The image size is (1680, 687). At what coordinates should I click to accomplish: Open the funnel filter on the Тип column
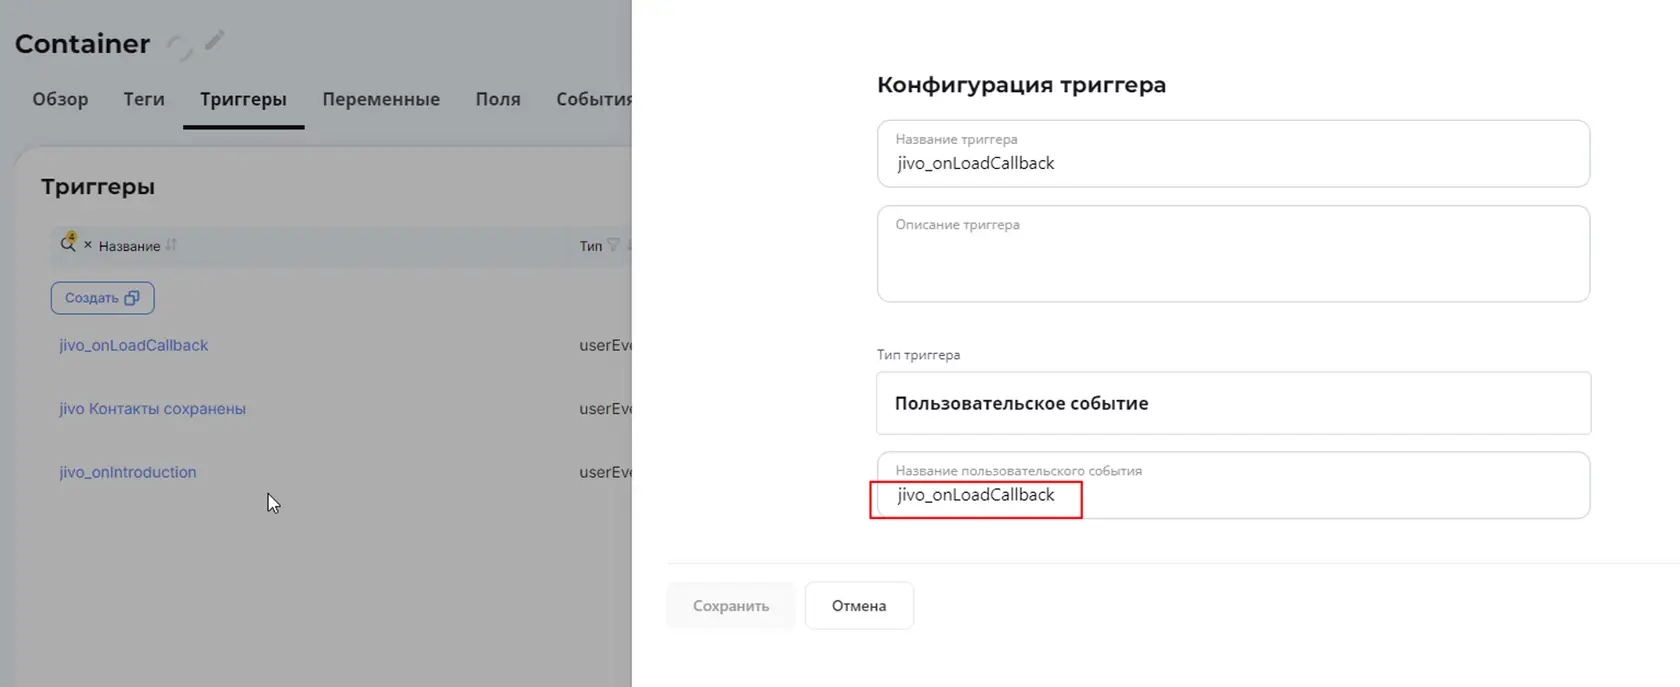(x=613, y=245)
